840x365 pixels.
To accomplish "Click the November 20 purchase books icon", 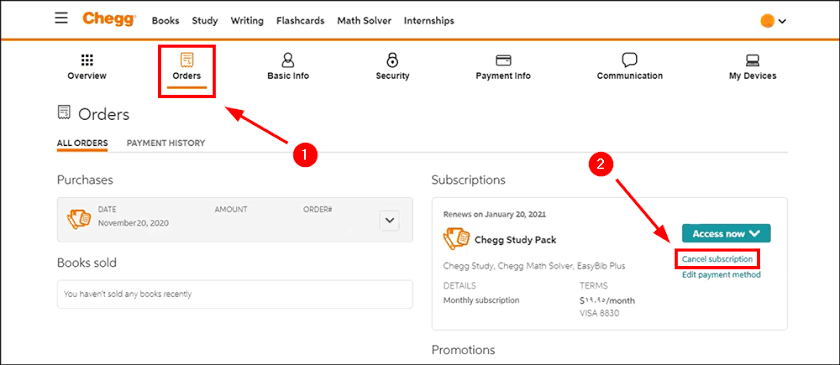I will pyautogui.click(x=79, y=219).
